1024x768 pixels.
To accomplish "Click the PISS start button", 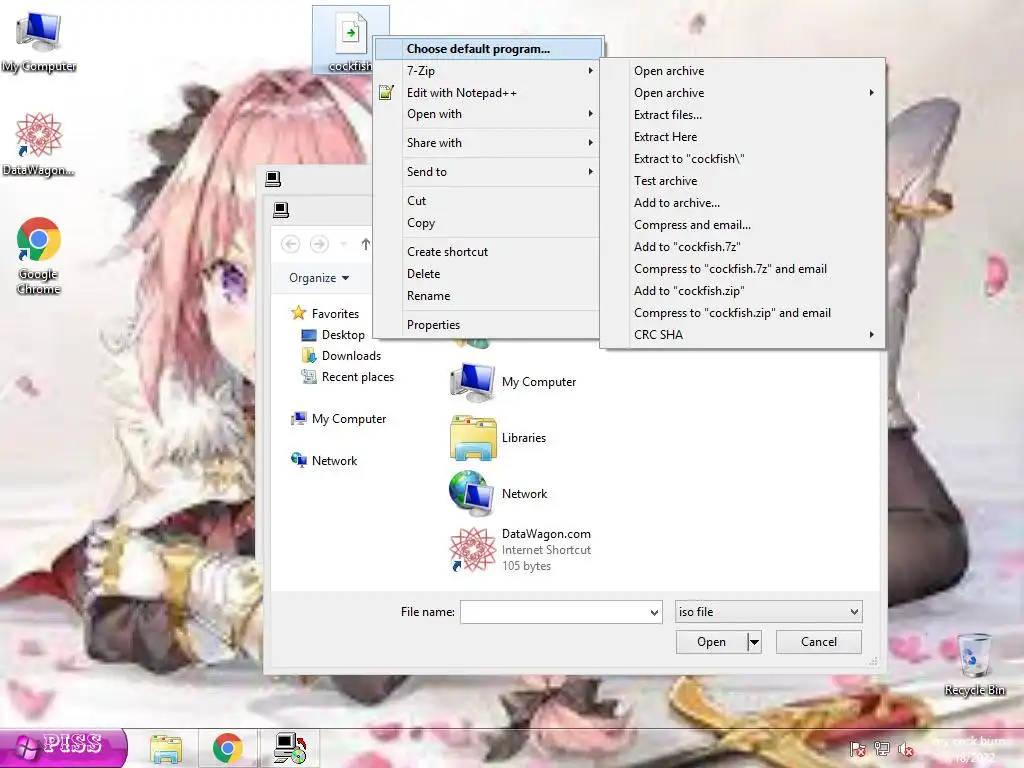I will click(63, 747).
